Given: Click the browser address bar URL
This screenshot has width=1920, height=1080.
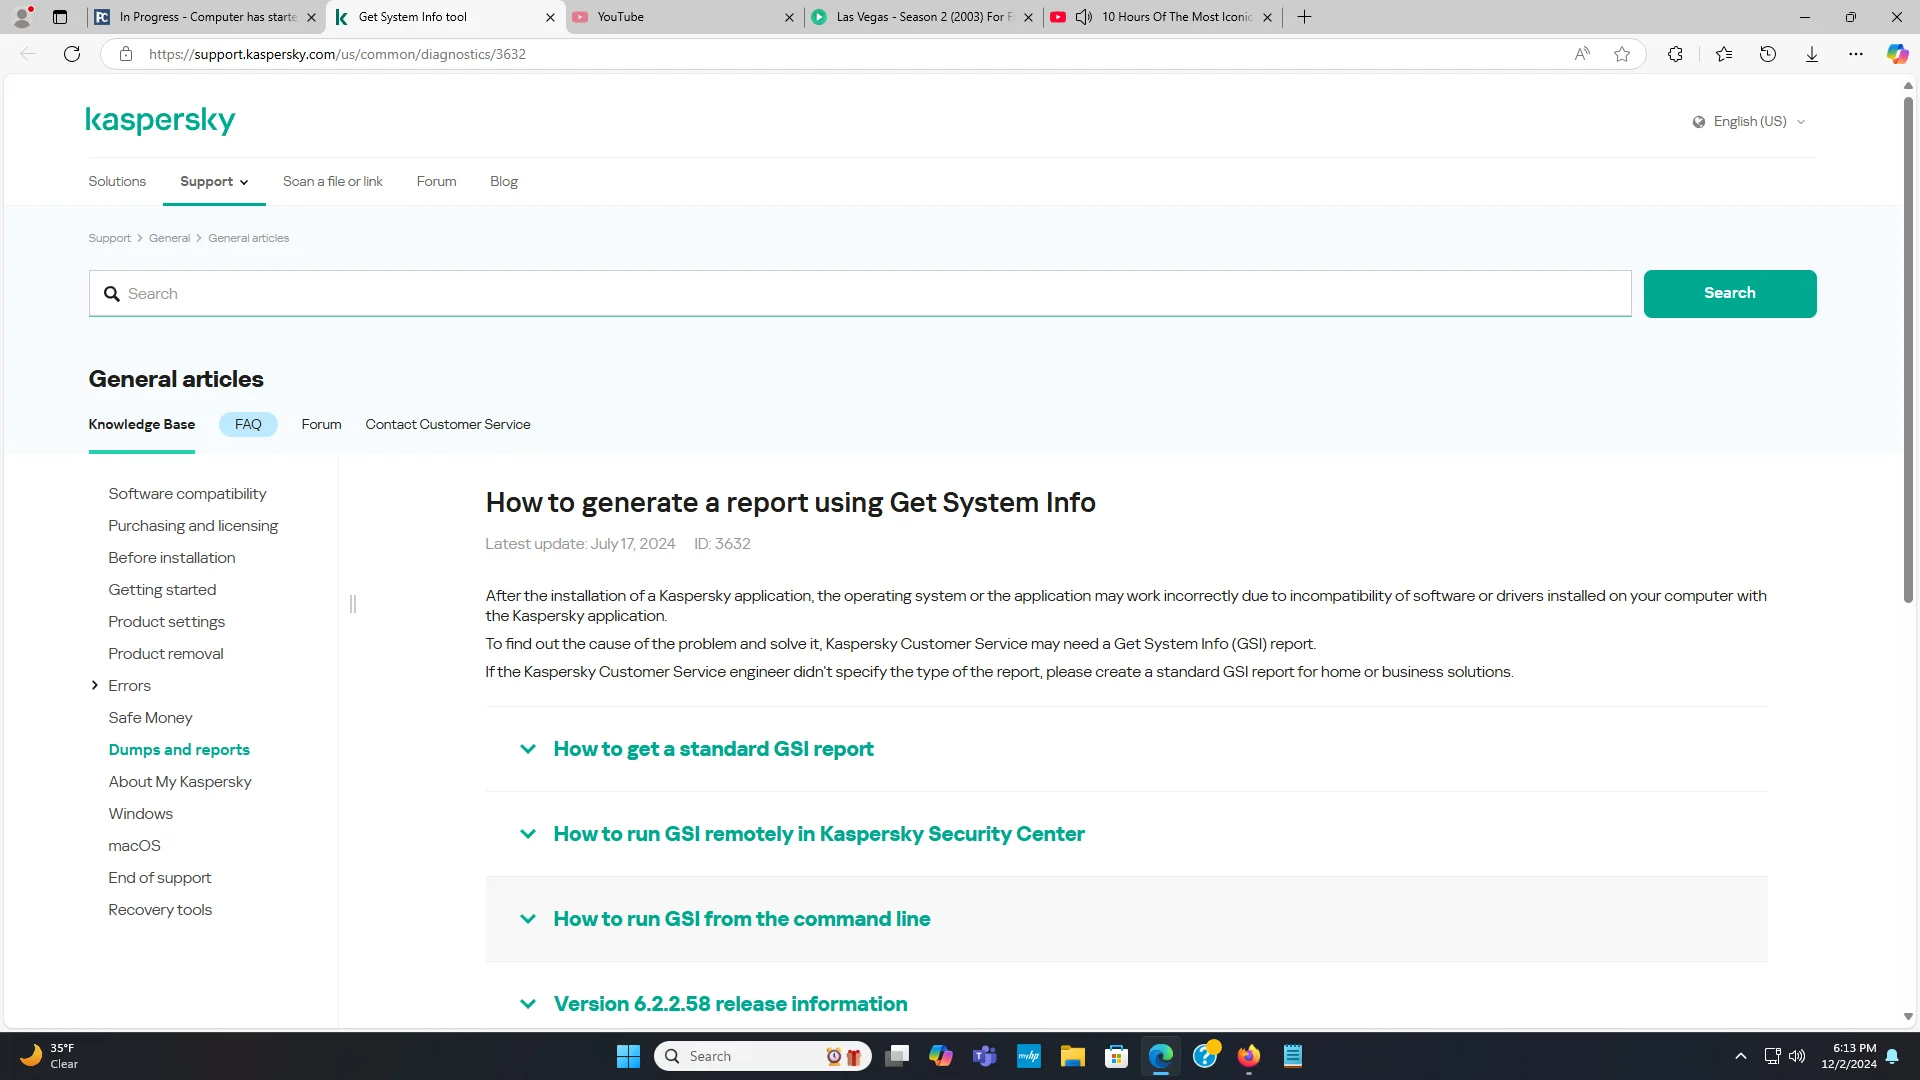Looking at the screenshot, I should pyautogui.click(x=337, y=54).
